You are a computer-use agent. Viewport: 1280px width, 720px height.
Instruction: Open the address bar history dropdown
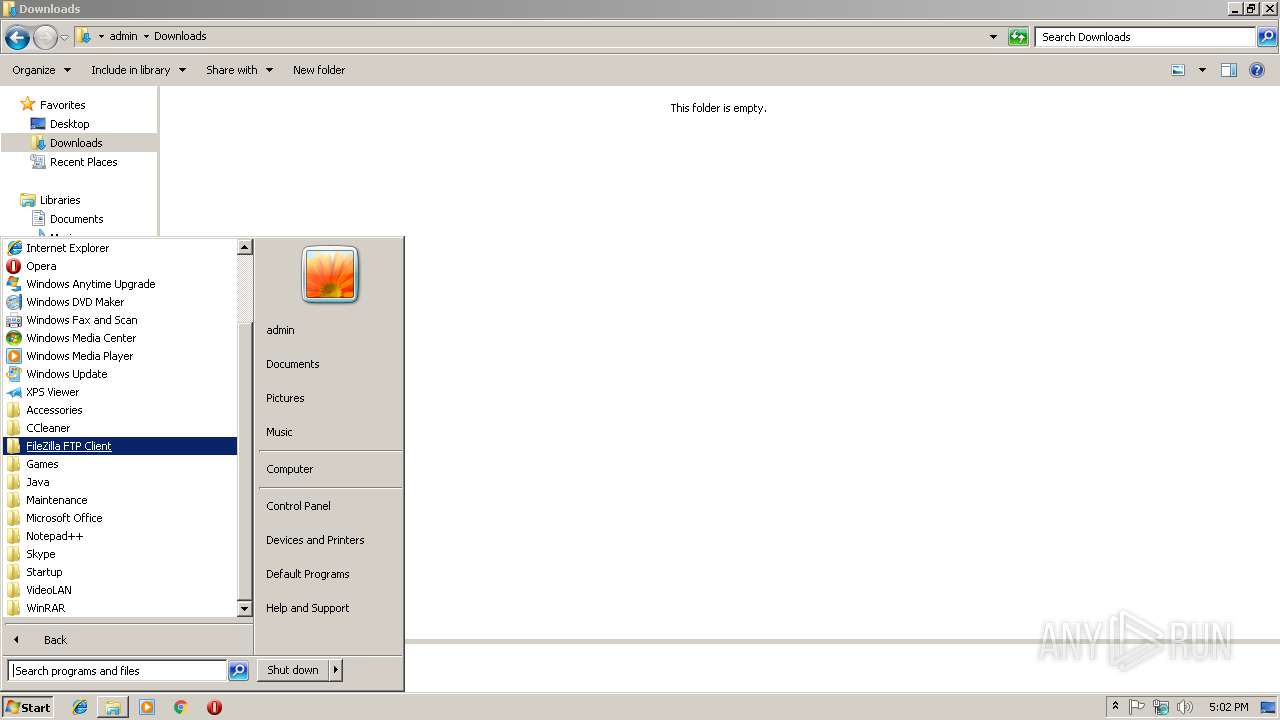(993, 37)
